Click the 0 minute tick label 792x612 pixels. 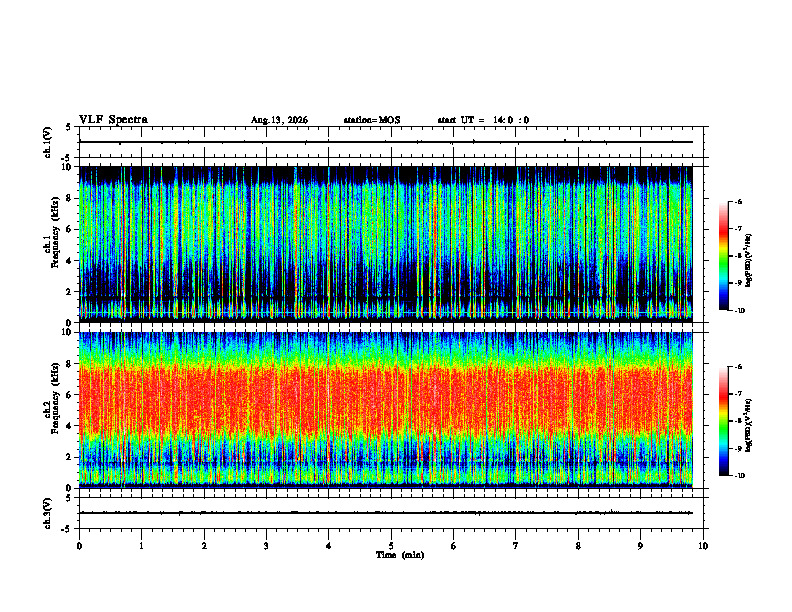(x=79, y=546)
